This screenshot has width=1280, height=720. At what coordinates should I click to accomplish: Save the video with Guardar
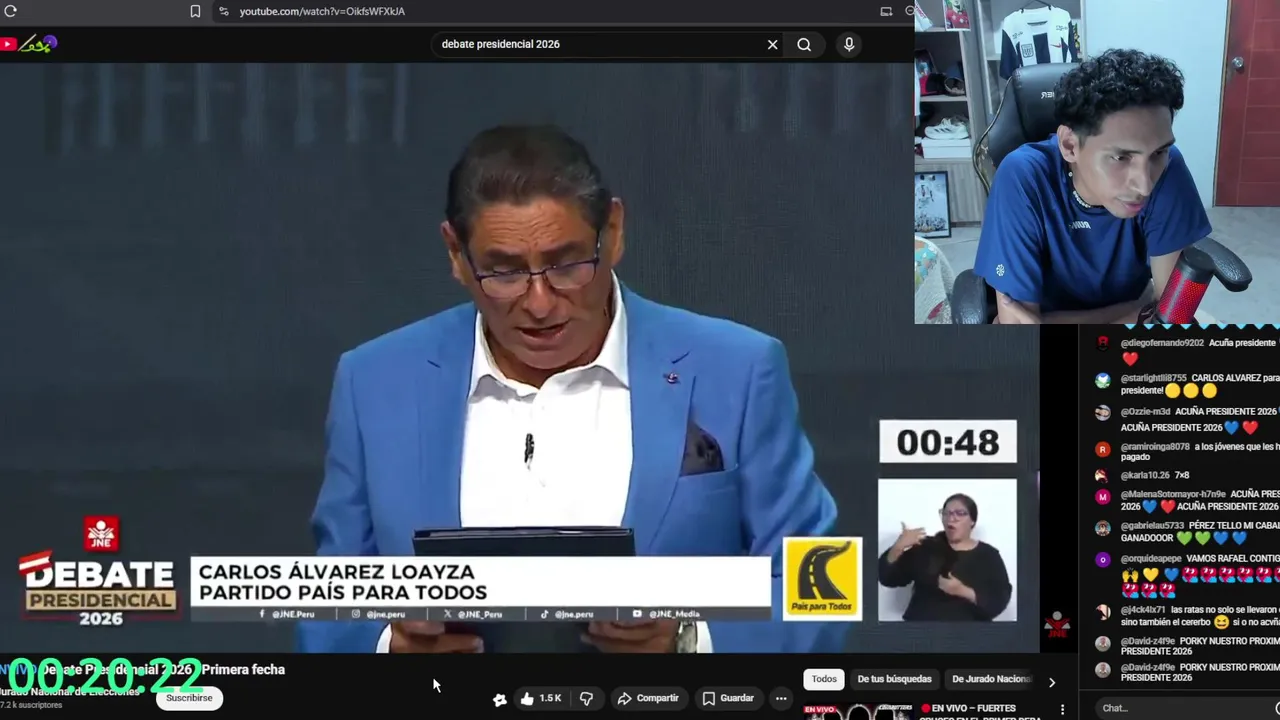(x=728, y=698)
